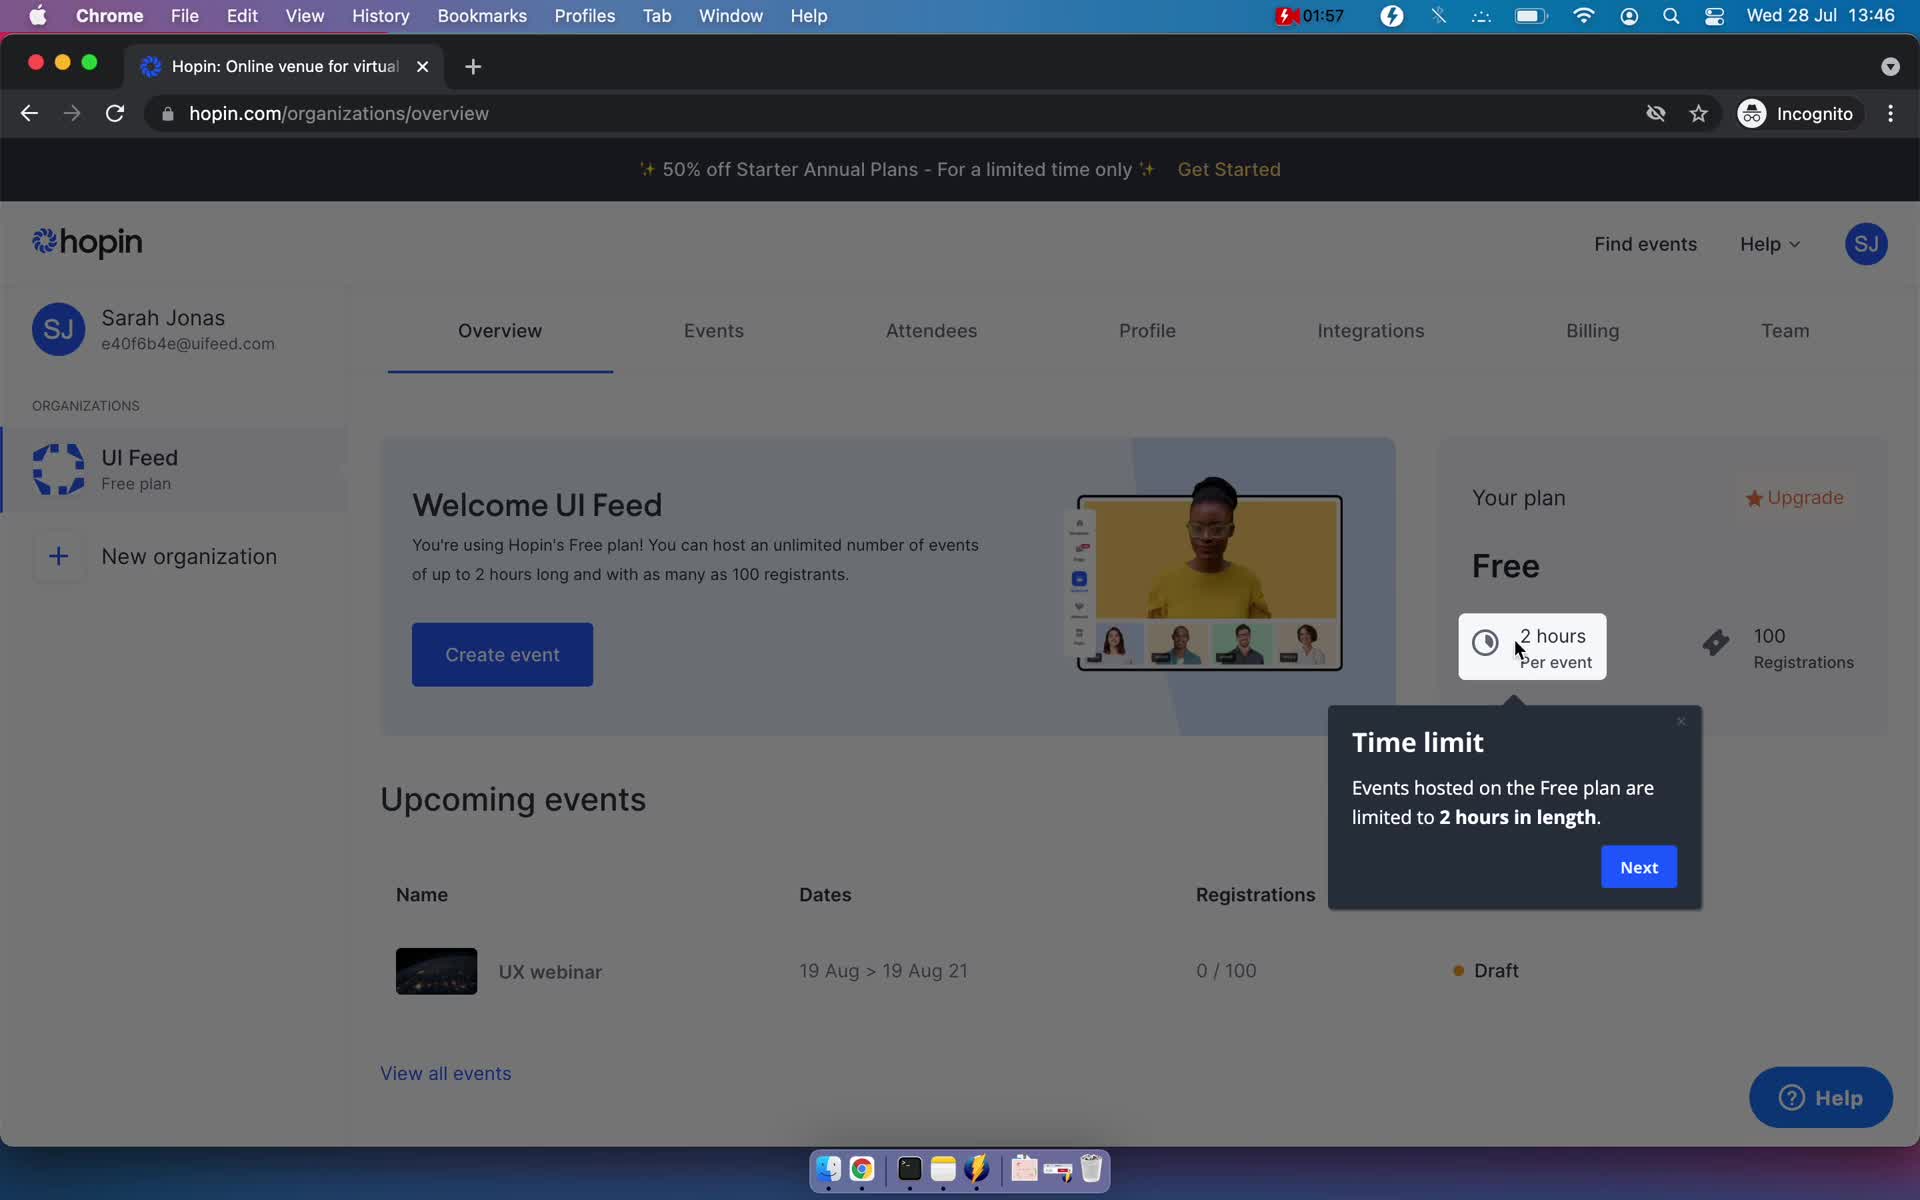Open the History menu
The image size is (1920, 1200).
(380, 16)
